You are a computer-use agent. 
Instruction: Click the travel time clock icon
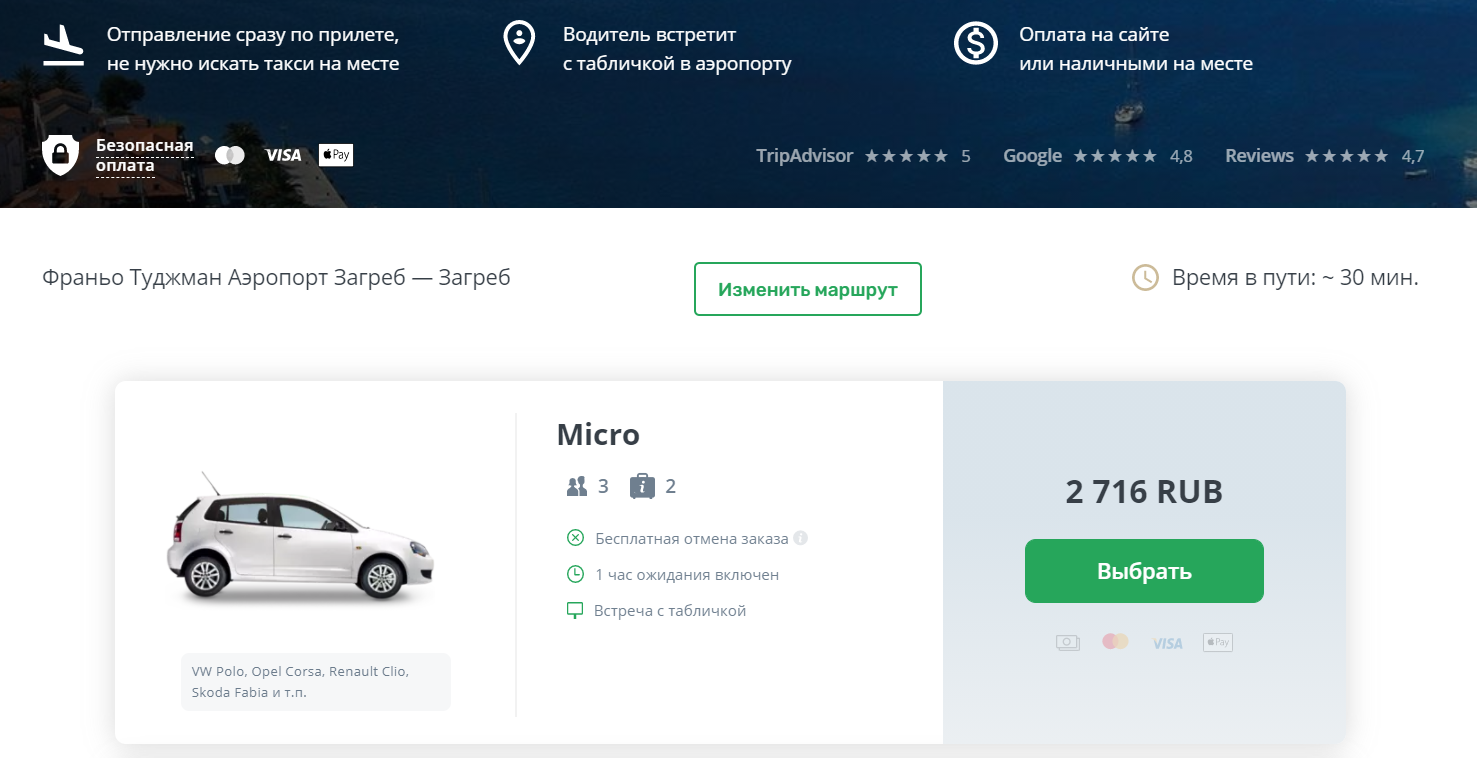[1145, 278]
